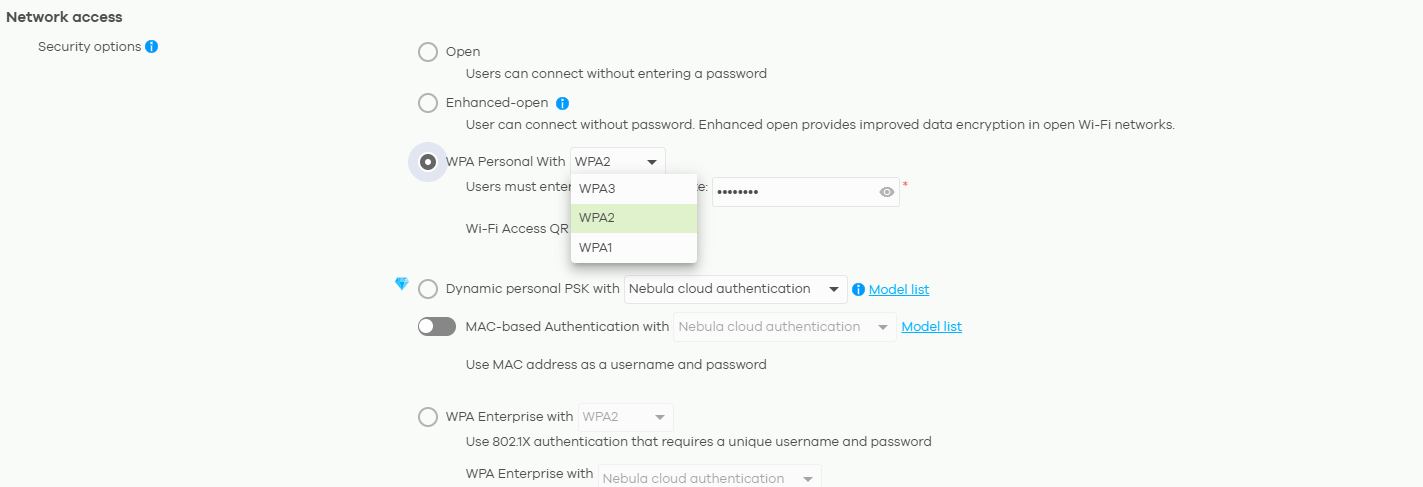The width and height of the screenshot is (1423, 487).
Task: Open the Enhanced-open info icon
Action: (562, 103)
